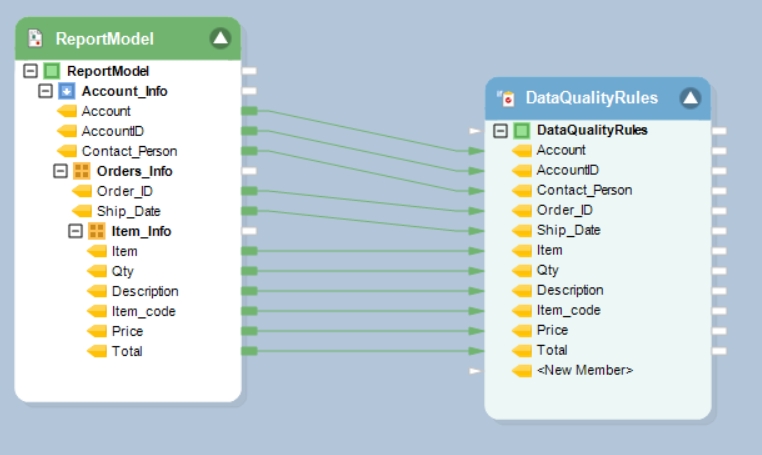Click the DataQualityRules header rules icon

pyautogui.click(x=506, y=98)
